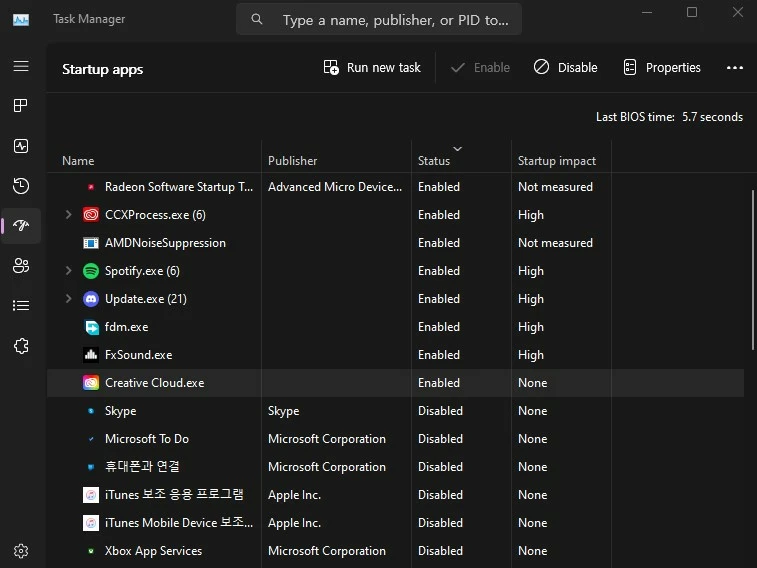Click the Xbox App Services icon

[91, 551]
